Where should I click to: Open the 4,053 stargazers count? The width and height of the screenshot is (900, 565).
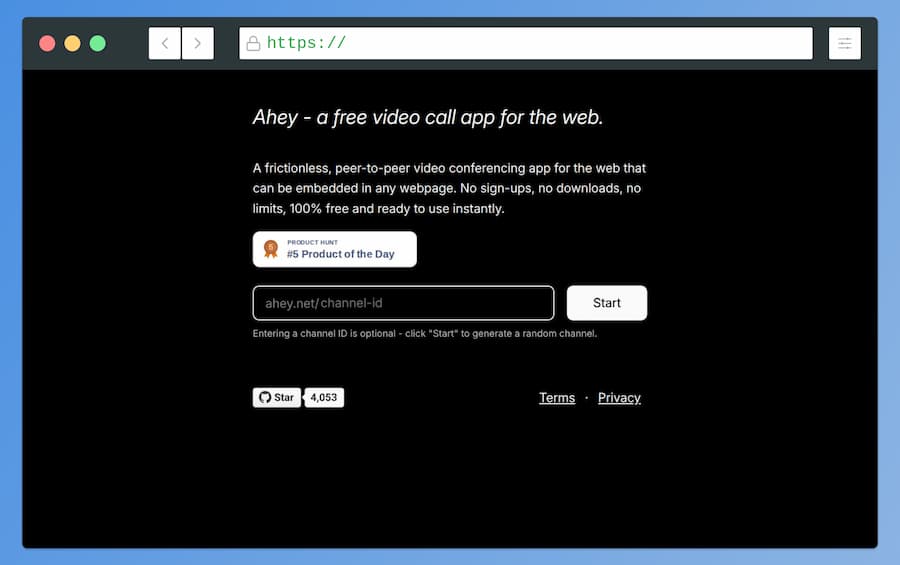[324, 397]
